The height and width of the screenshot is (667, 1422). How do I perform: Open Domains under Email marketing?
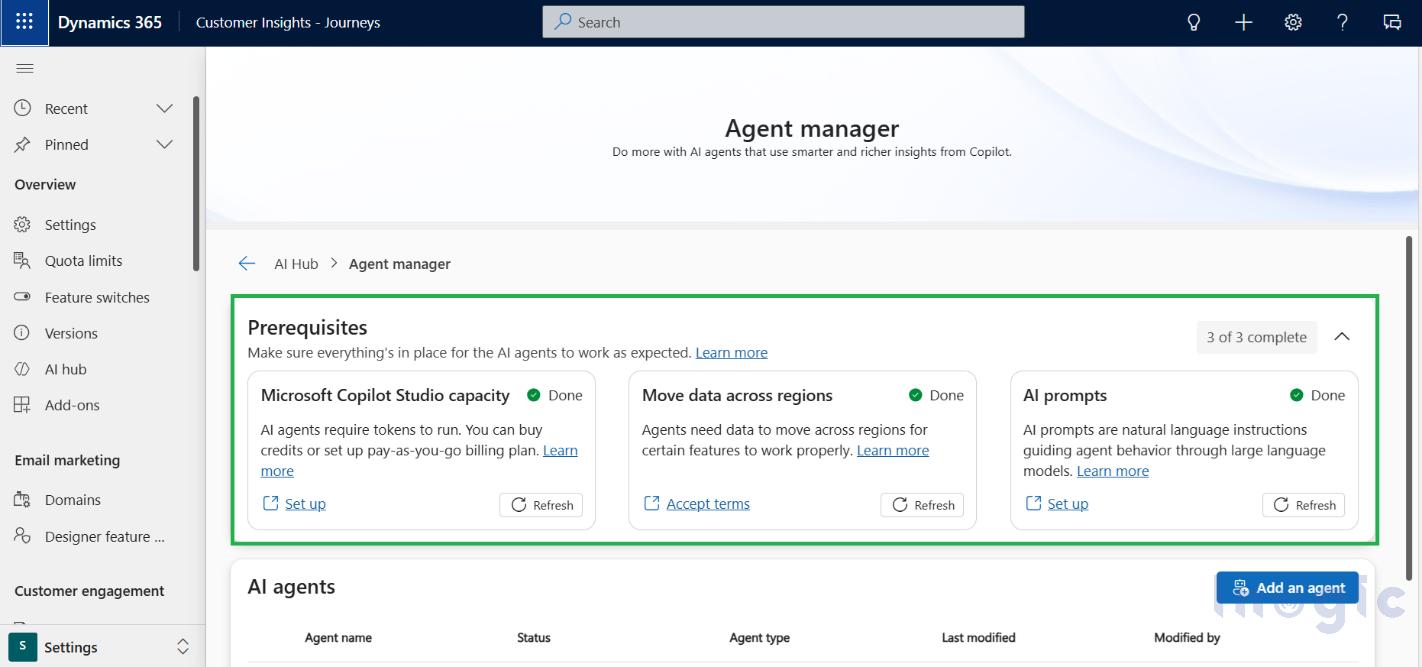[73, 499]
